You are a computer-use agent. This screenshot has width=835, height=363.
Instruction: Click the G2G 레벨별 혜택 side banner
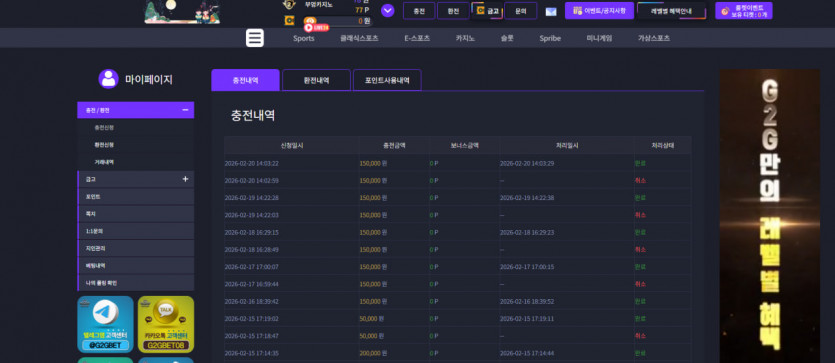pos(769,216)
